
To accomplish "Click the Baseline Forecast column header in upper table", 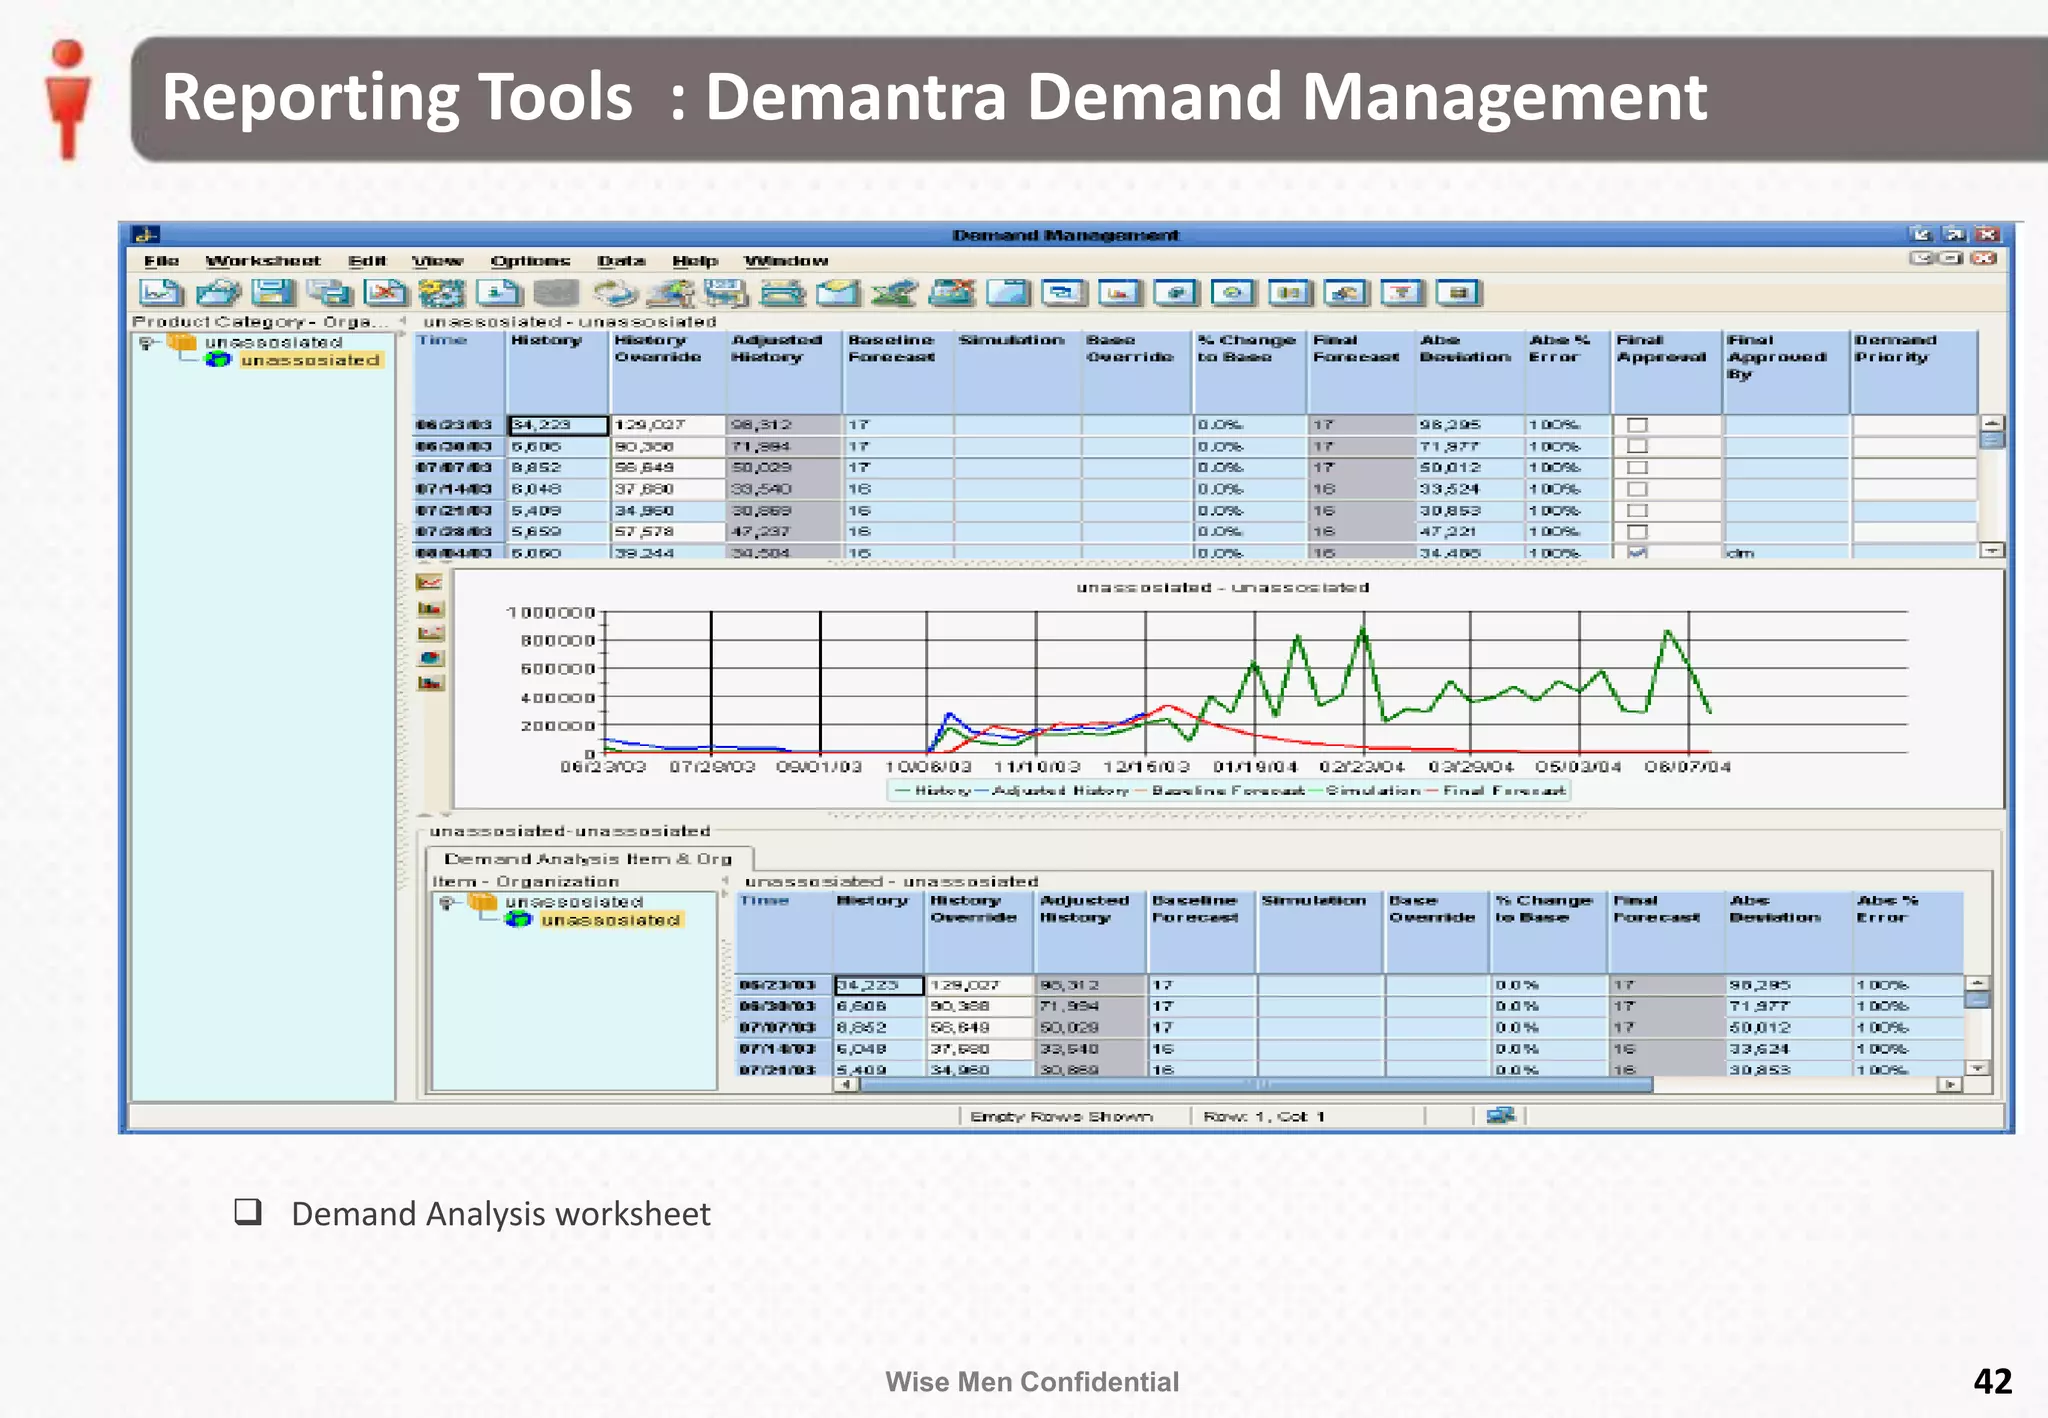I will 897,372.
